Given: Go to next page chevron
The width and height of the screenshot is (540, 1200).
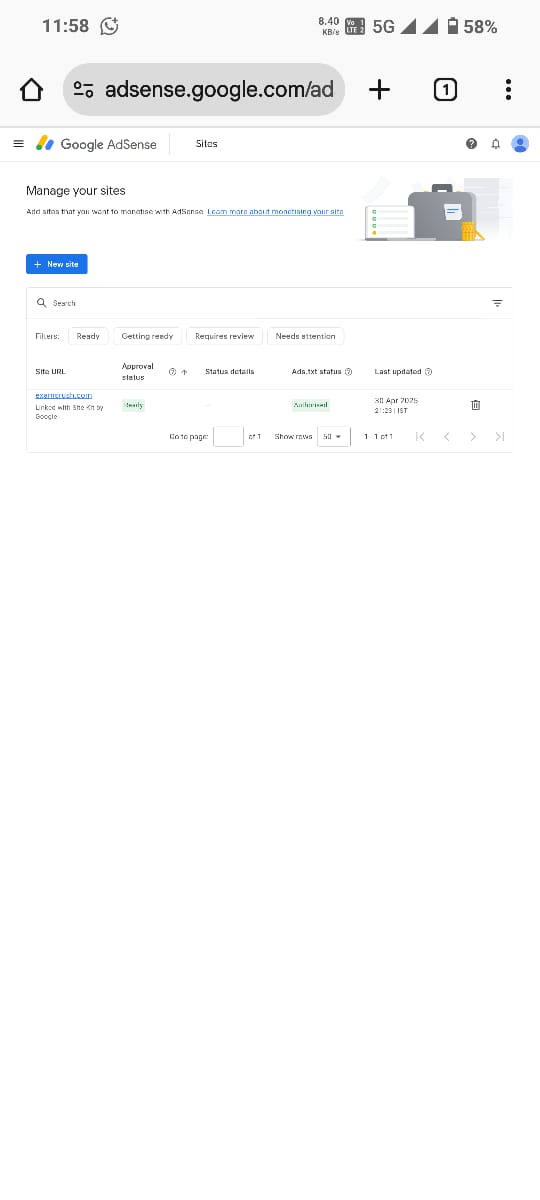Looking at the screenshot, I should [x=473, y=437].
